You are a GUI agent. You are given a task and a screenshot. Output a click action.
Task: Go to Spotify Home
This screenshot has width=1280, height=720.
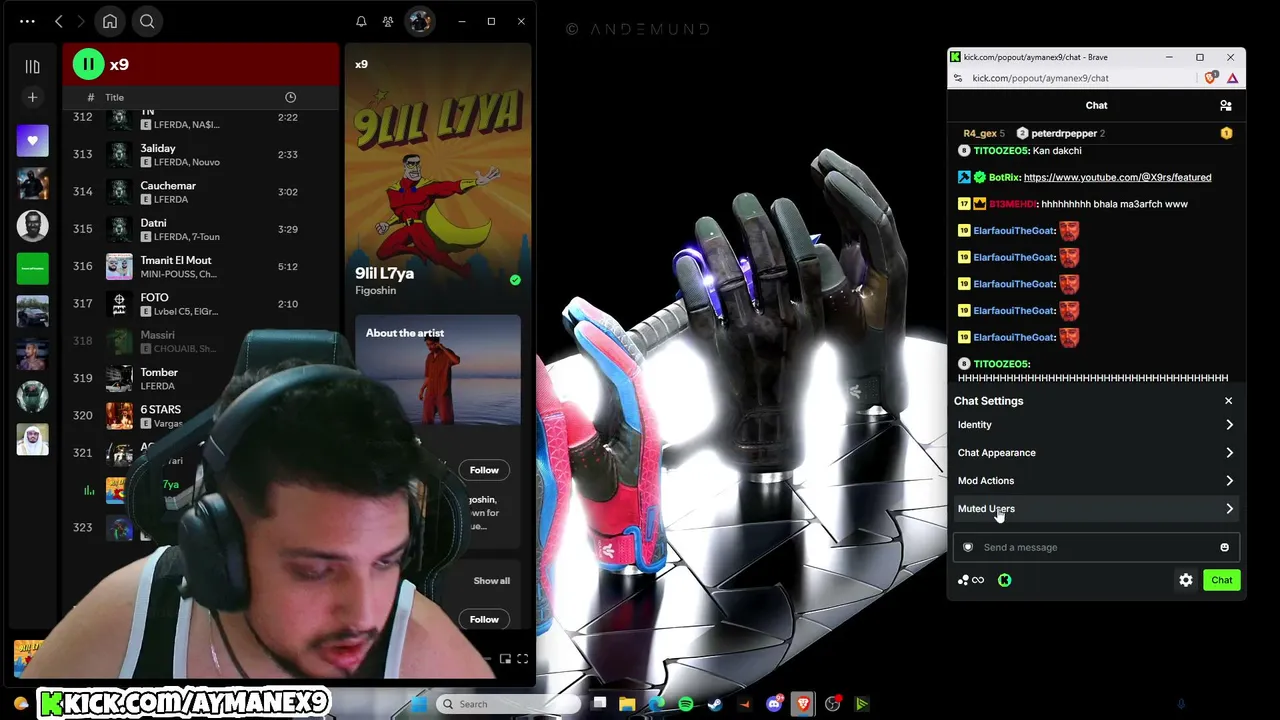click(110, 21)
